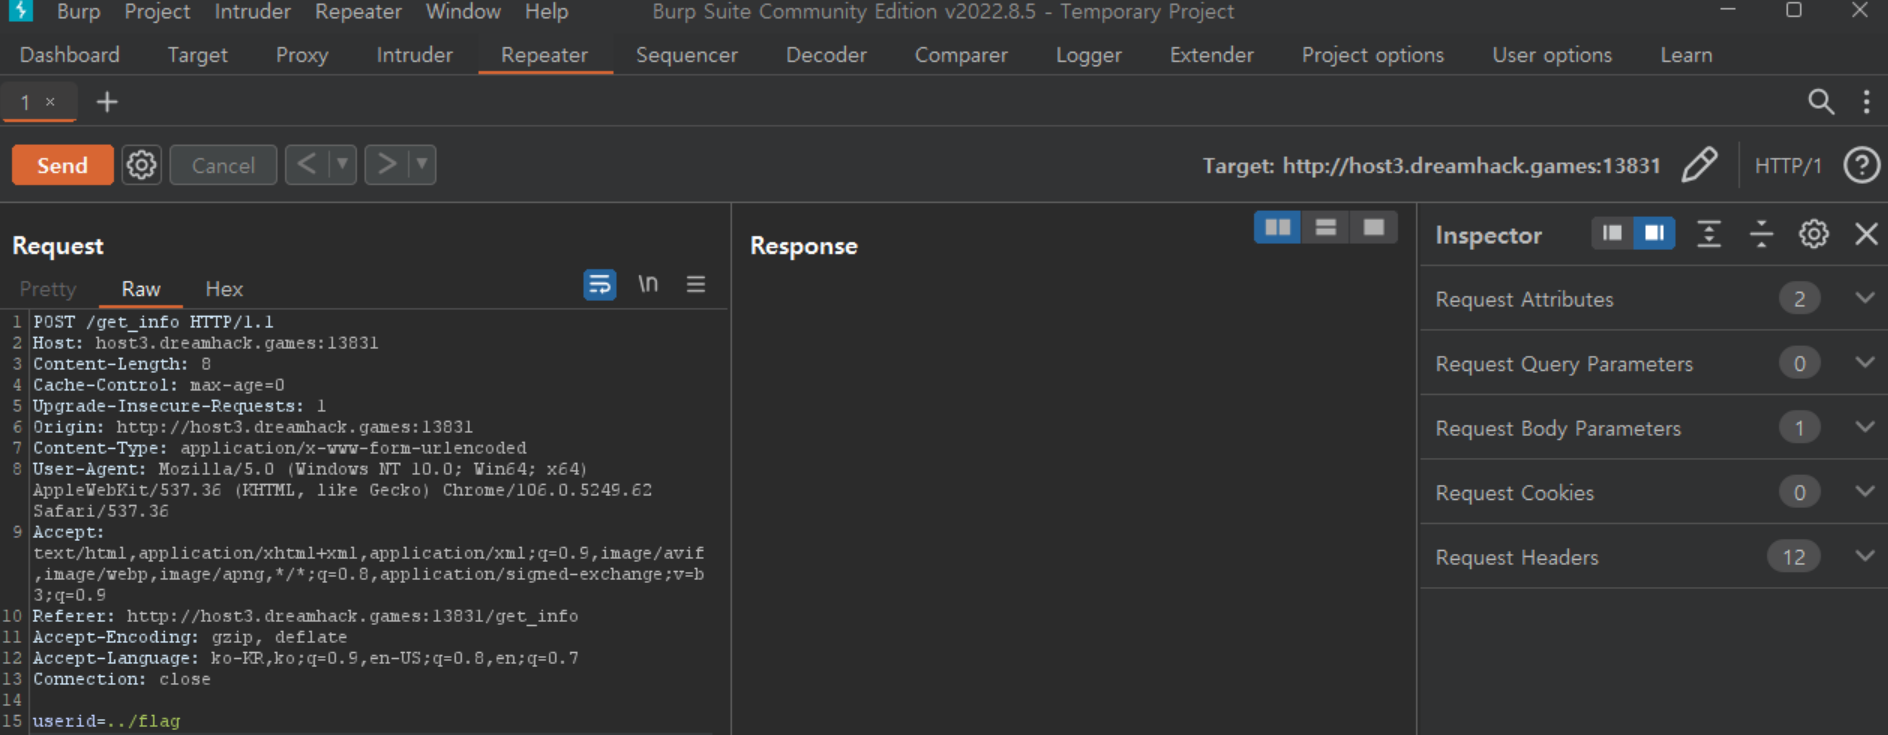The width and height of the screenshot is (1888, 735).
Task: Toggle non-printable characters \n button
Action: (648, 284)
